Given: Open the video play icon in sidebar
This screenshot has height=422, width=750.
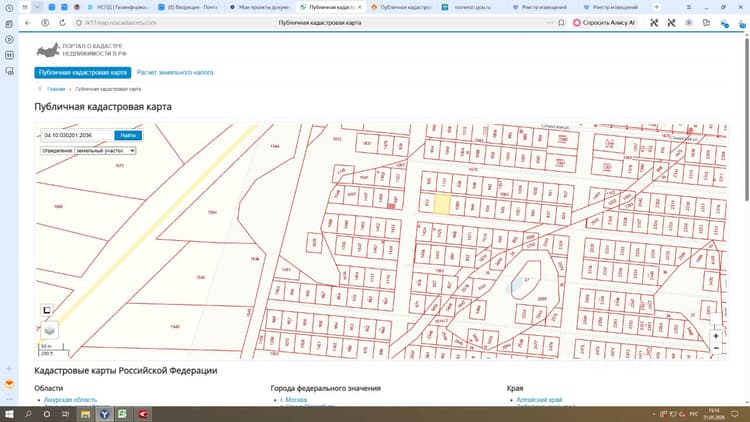Looking at the screenshot, I should [x=9, y=40].
